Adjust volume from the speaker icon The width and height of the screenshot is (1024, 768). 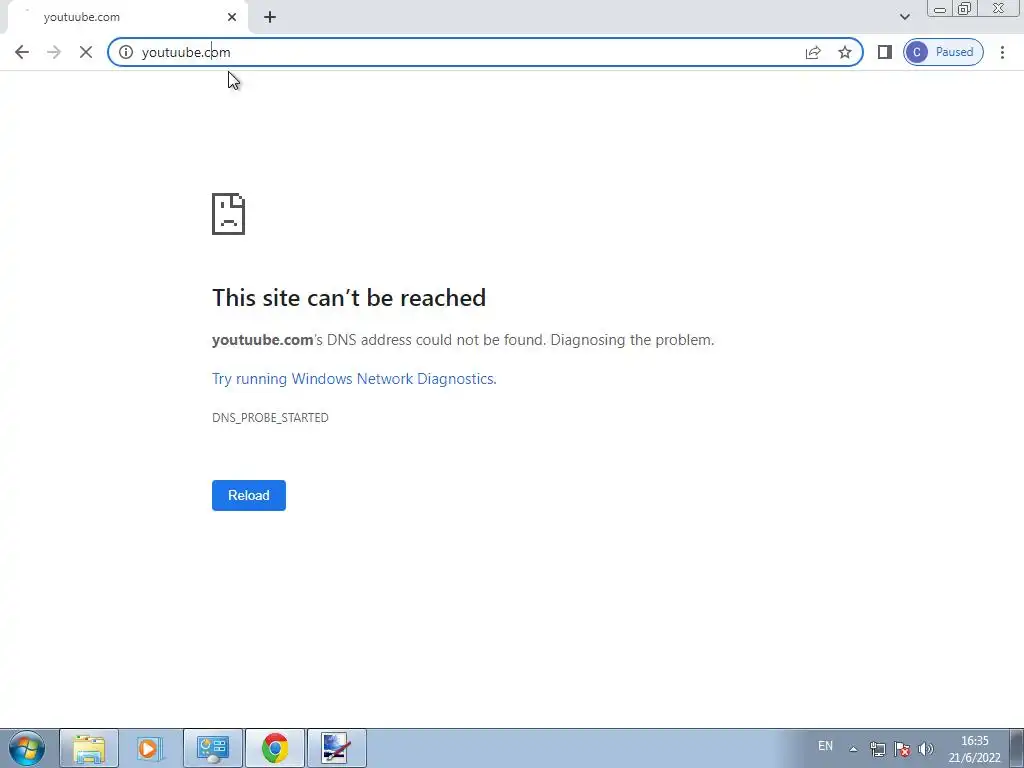pos(925,749)
